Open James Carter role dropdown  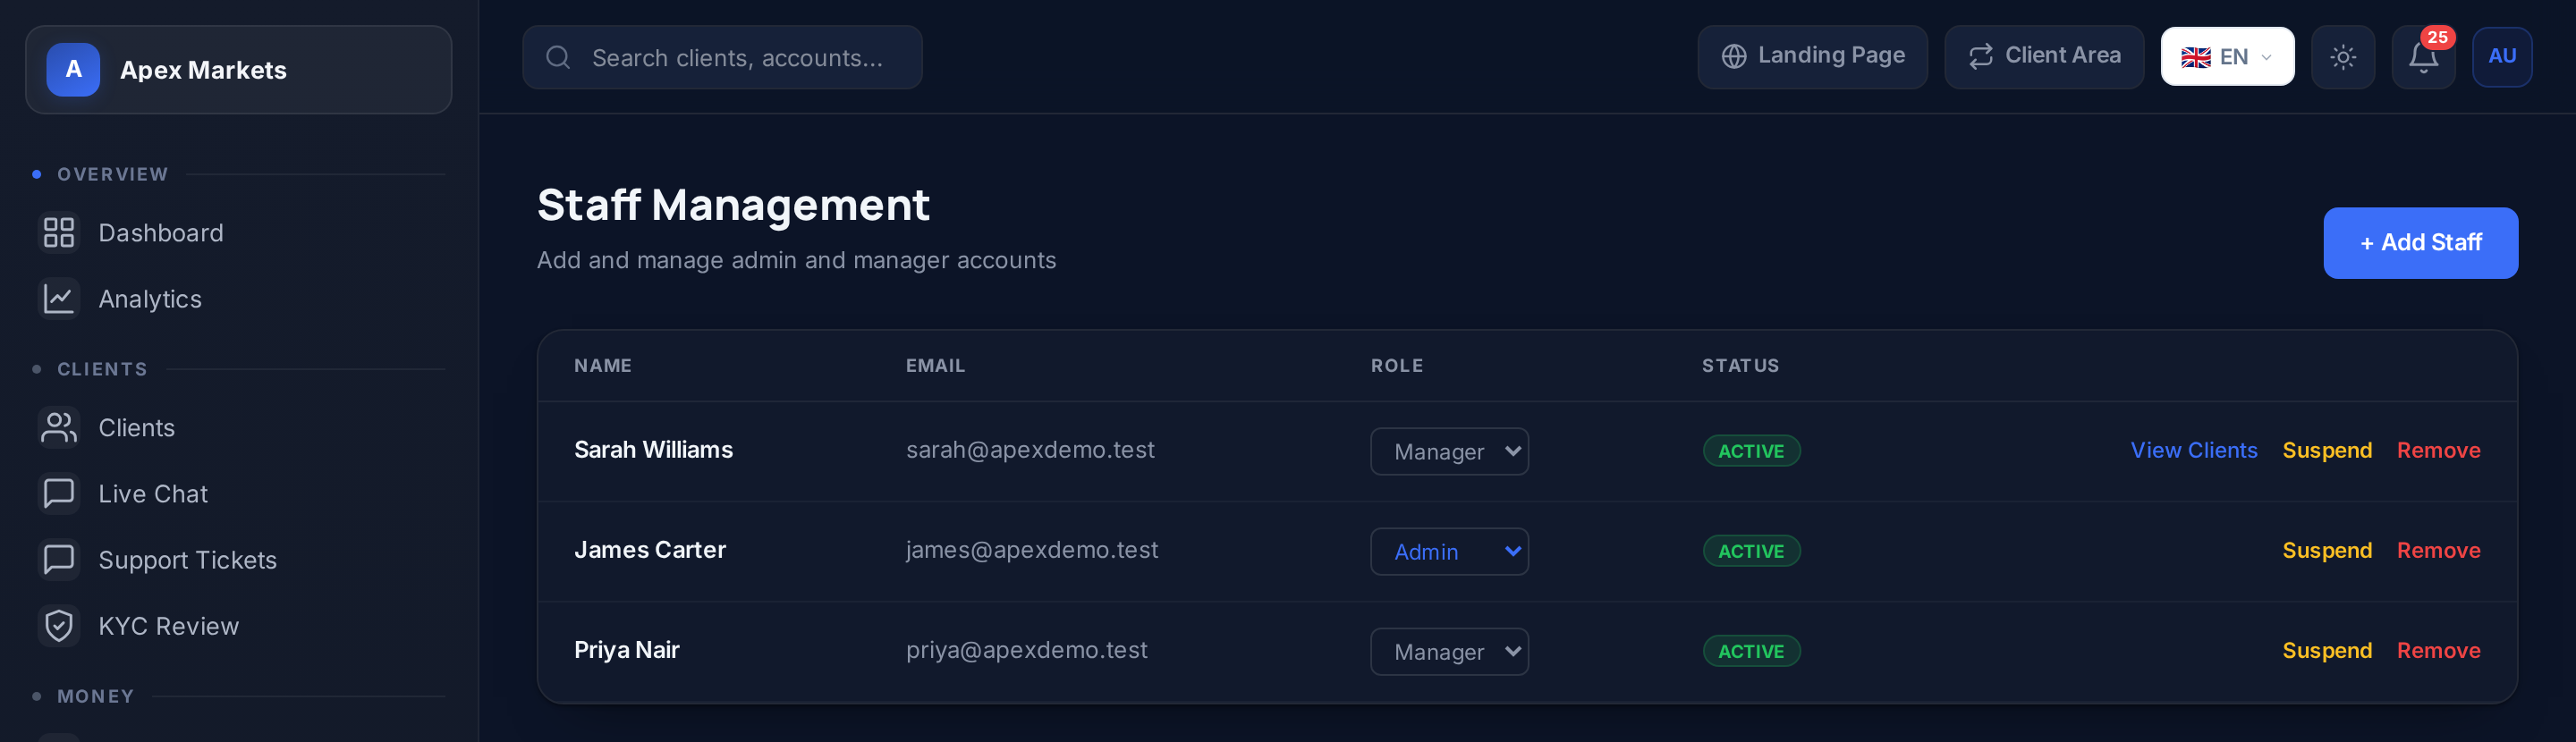1449,552
